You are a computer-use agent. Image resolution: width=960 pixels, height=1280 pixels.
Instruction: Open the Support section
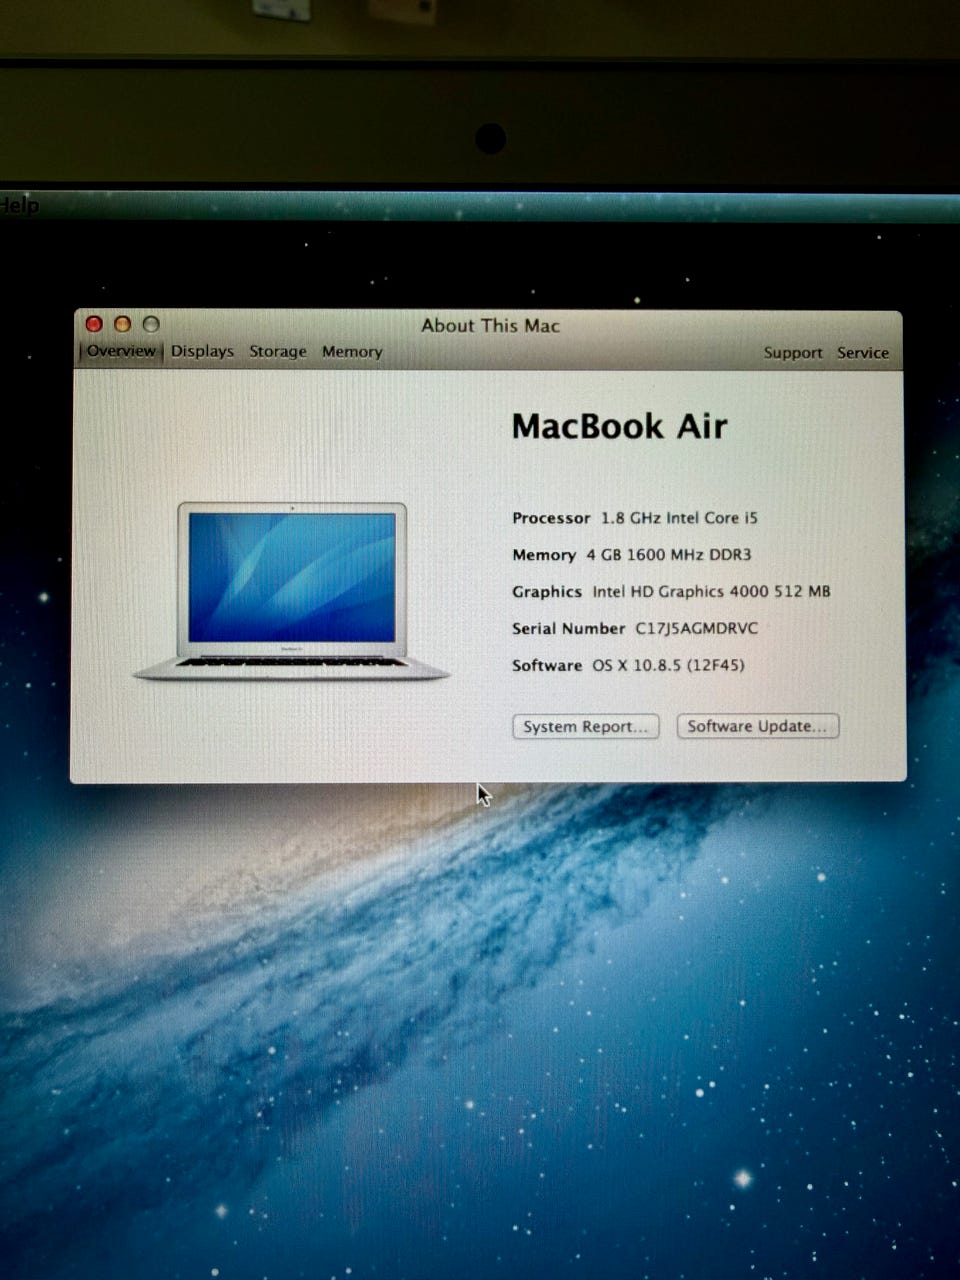(x=793, y=353)
